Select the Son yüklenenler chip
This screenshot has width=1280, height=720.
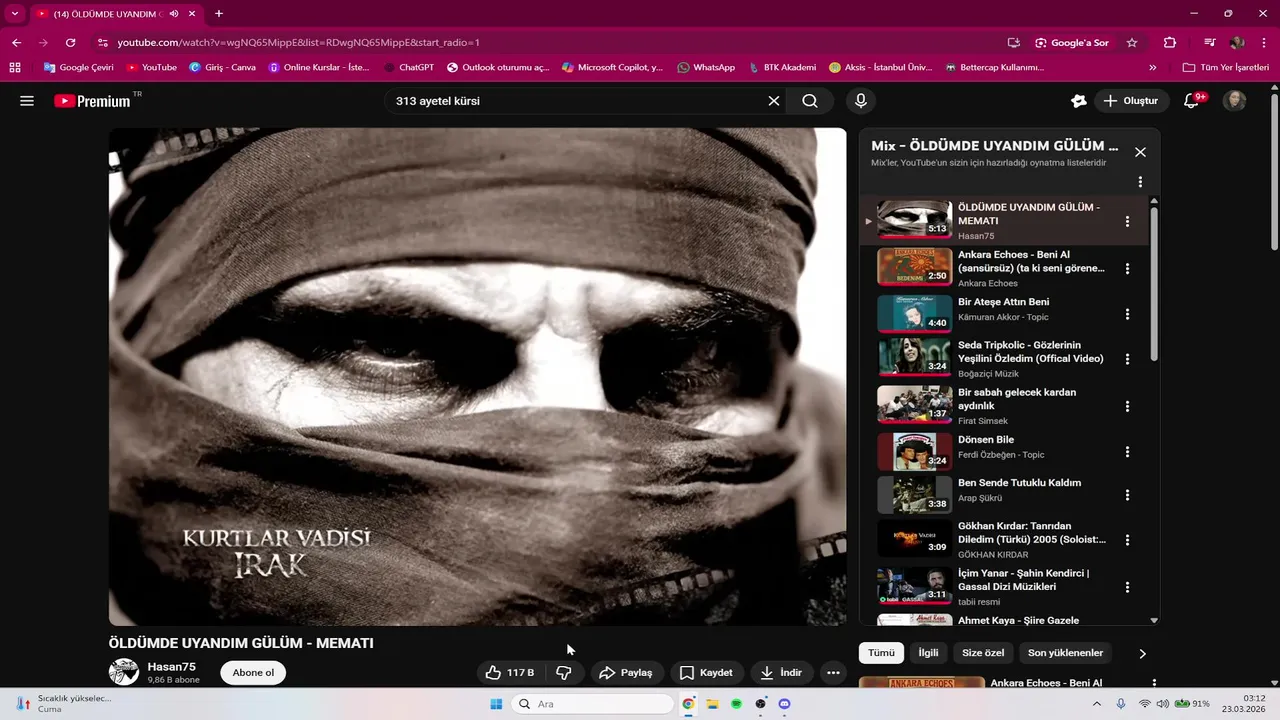click(1065, 653)
